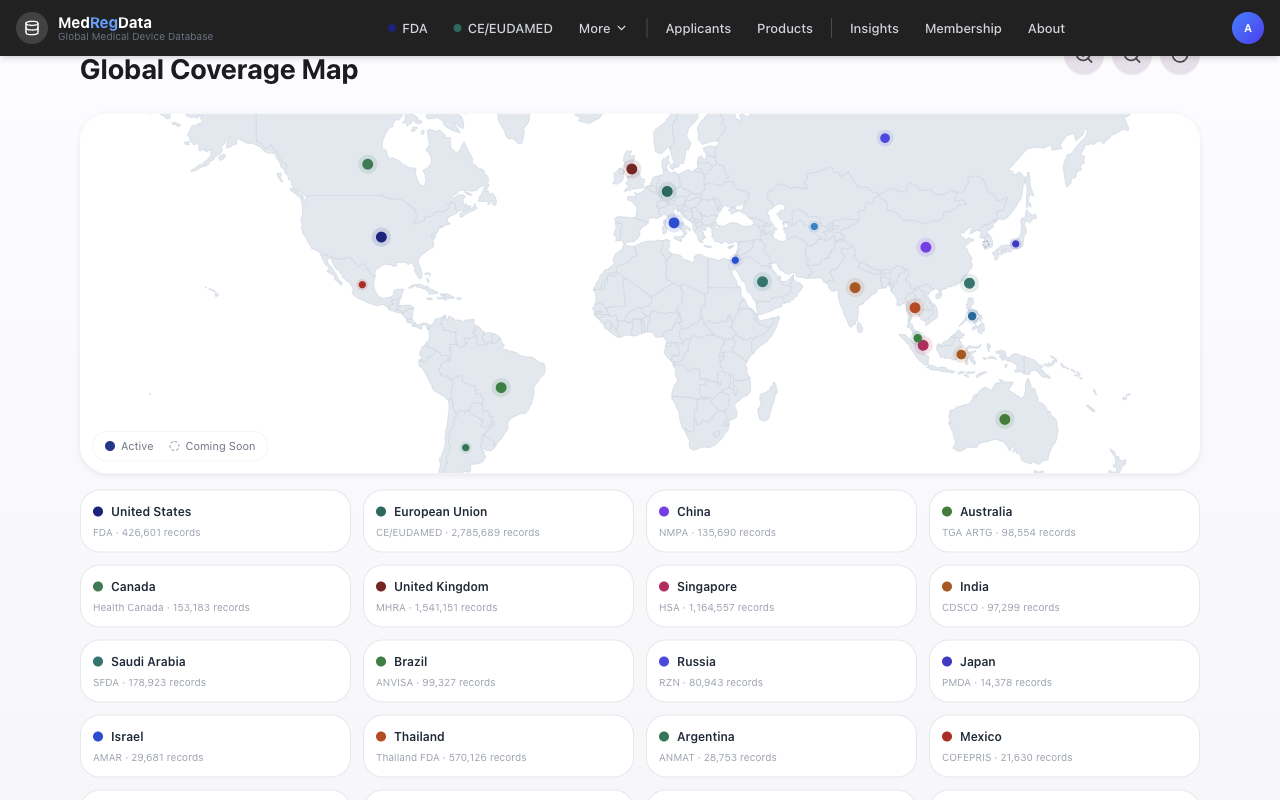Open the About page
This screenshot has height=800, width=1280.
pyautogui.click(x=1046, y=28)
